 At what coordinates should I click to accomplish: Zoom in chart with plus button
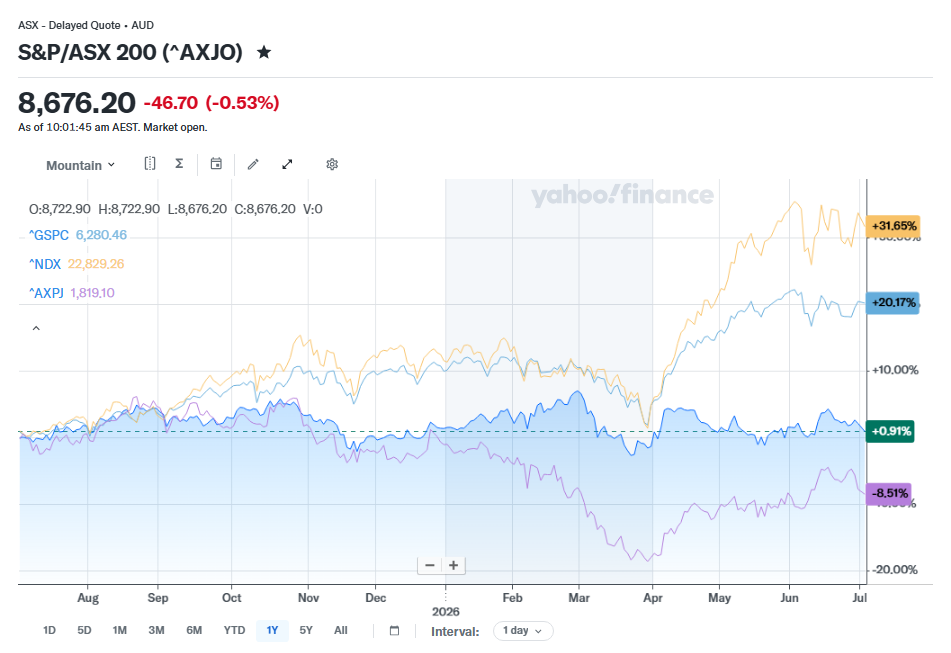click(453, 565)
